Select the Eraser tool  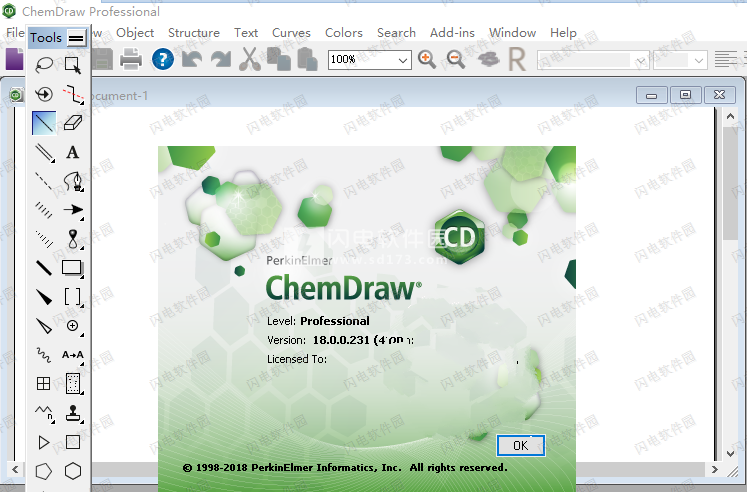[x=72, y=123]
